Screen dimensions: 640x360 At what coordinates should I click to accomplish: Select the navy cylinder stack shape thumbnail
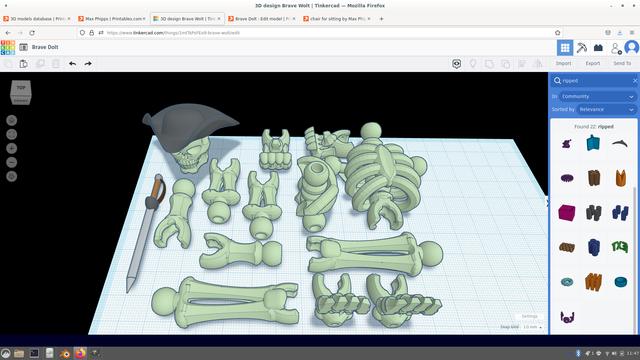point(593,247)
